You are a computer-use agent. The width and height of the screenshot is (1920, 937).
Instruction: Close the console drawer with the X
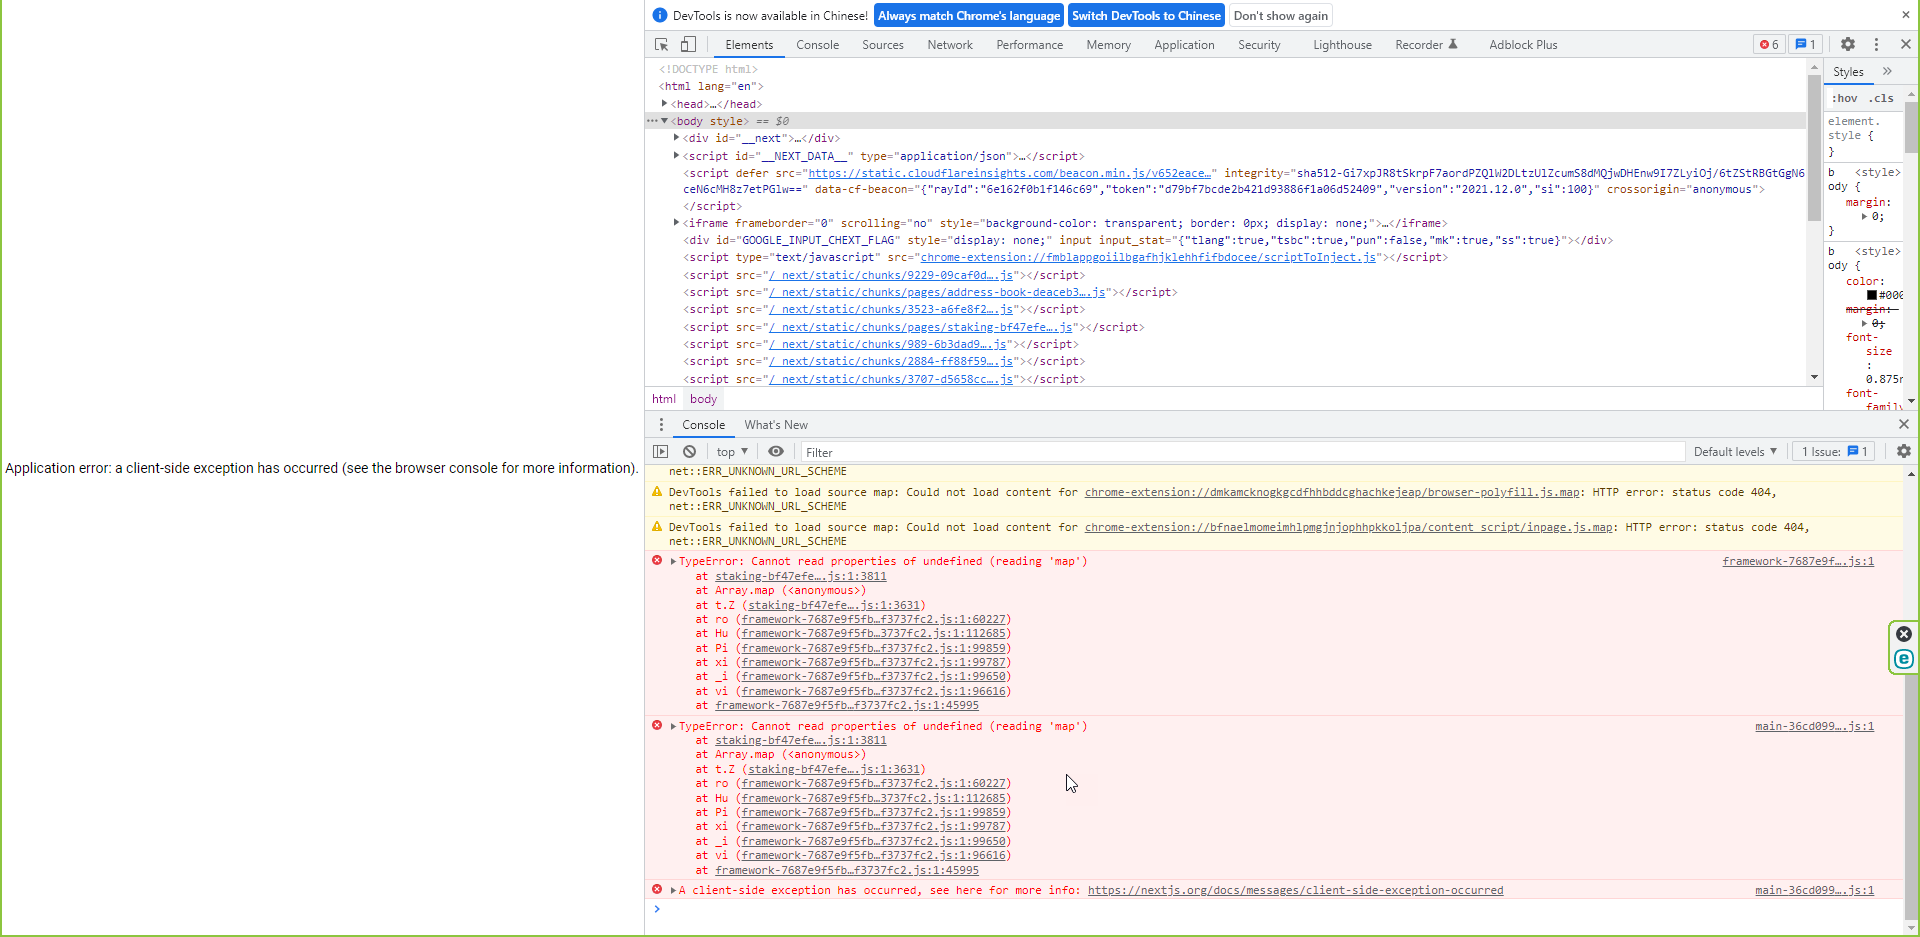pos(1904,424)
